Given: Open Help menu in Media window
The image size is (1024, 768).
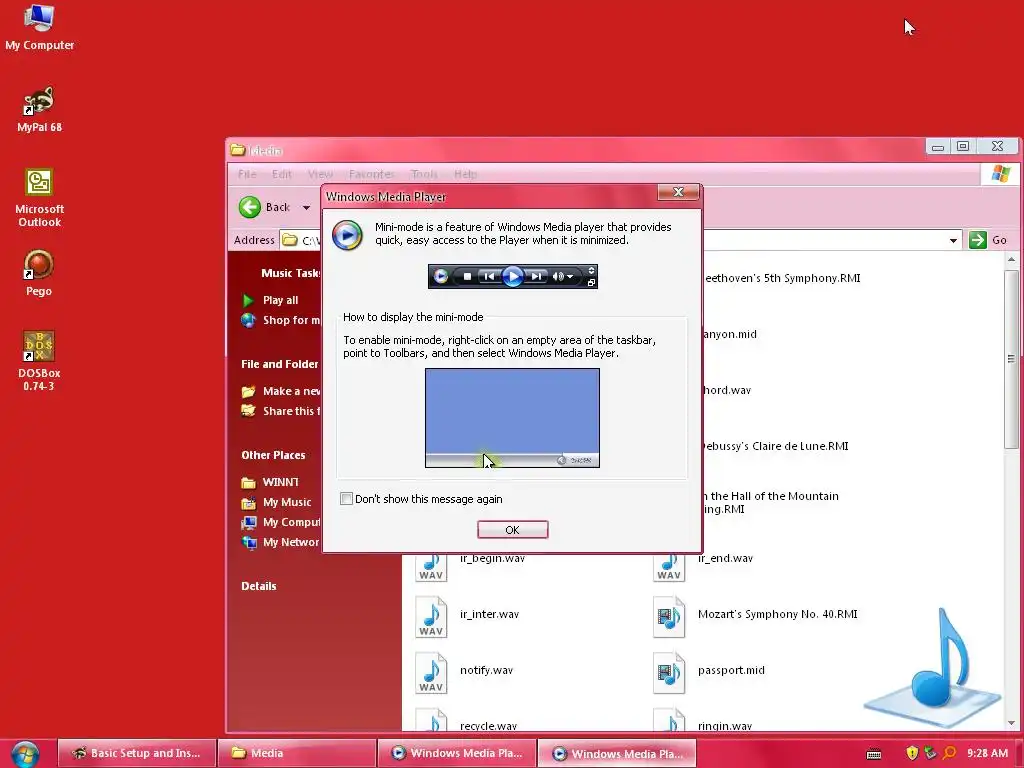Looking at the screenshot, I should (x=466, y=174).
